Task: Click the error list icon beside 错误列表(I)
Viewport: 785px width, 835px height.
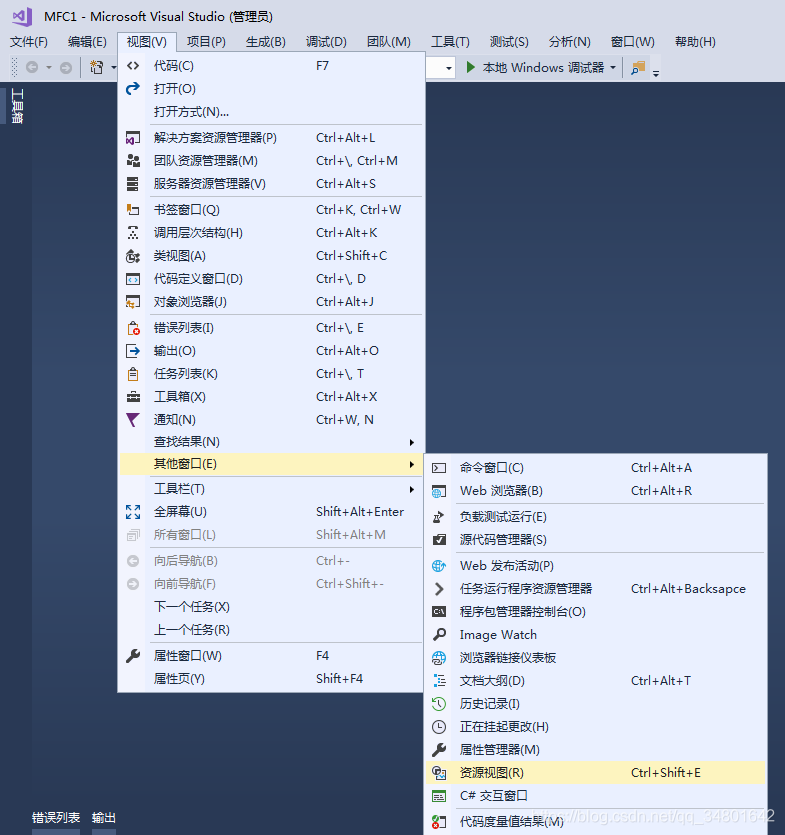Action: point(133,328)
